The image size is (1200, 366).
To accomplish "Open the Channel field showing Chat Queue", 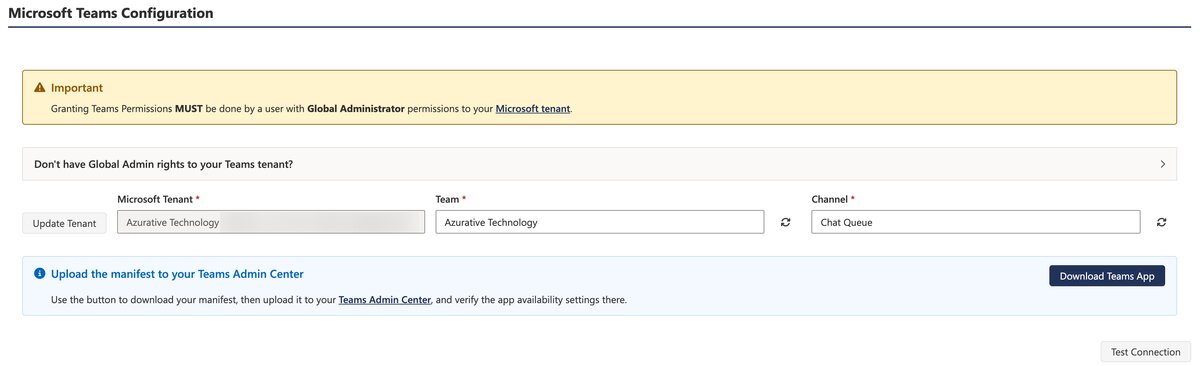I will (x=975, y=222).
